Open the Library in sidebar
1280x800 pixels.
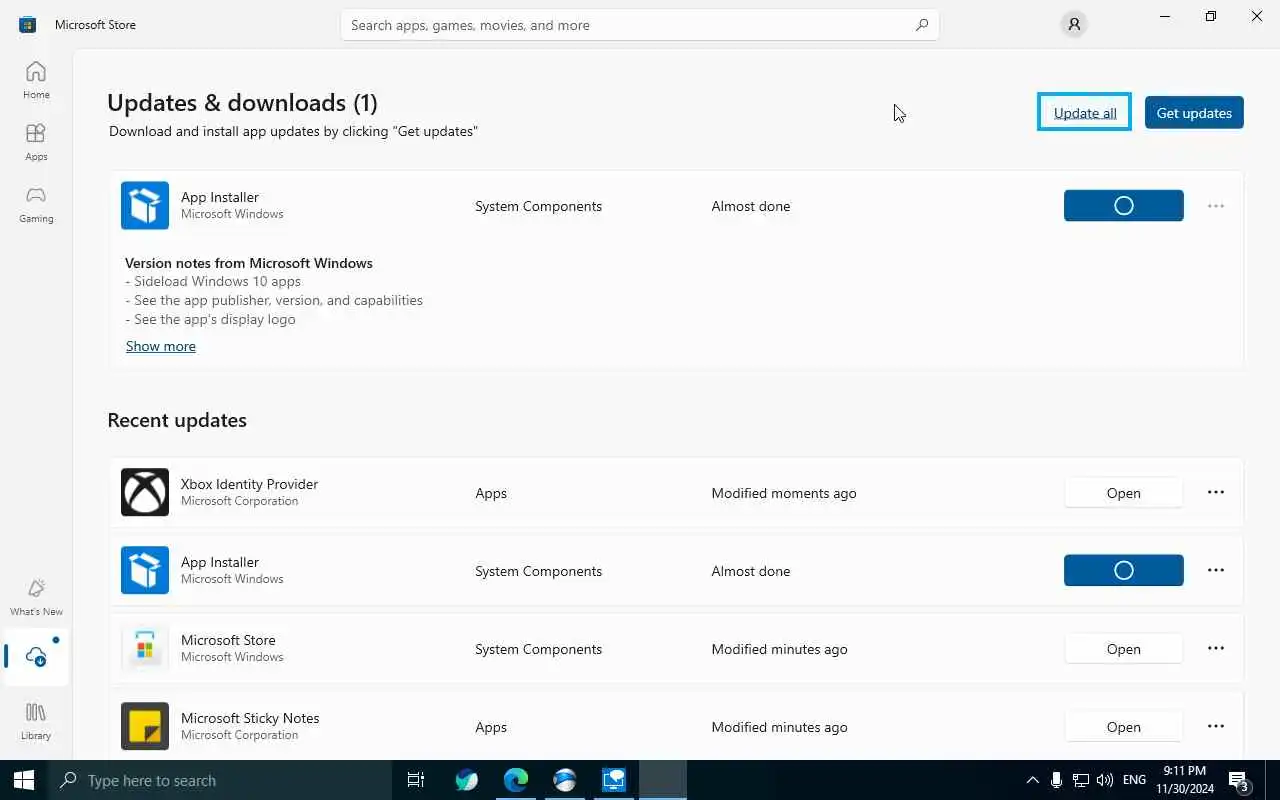36,721
